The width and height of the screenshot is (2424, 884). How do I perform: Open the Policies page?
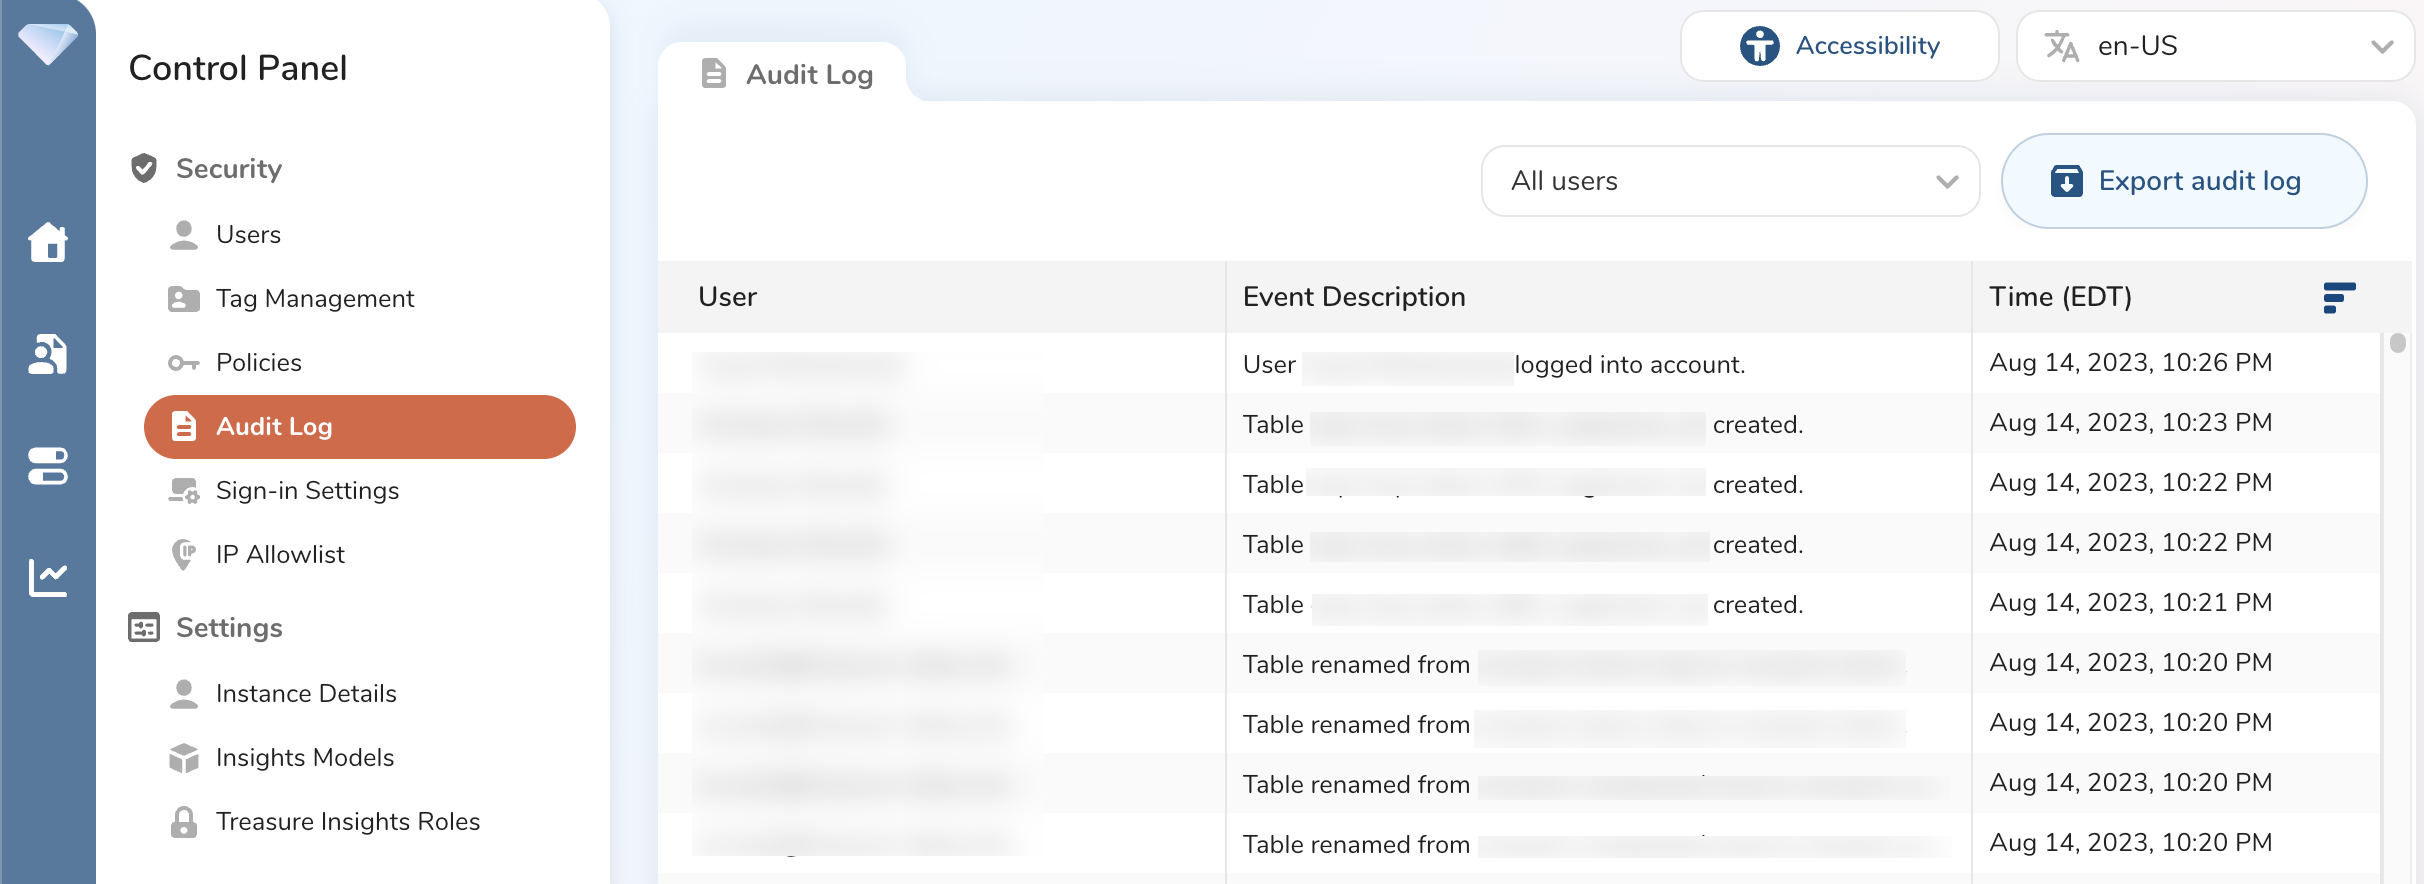coord(258,362)
